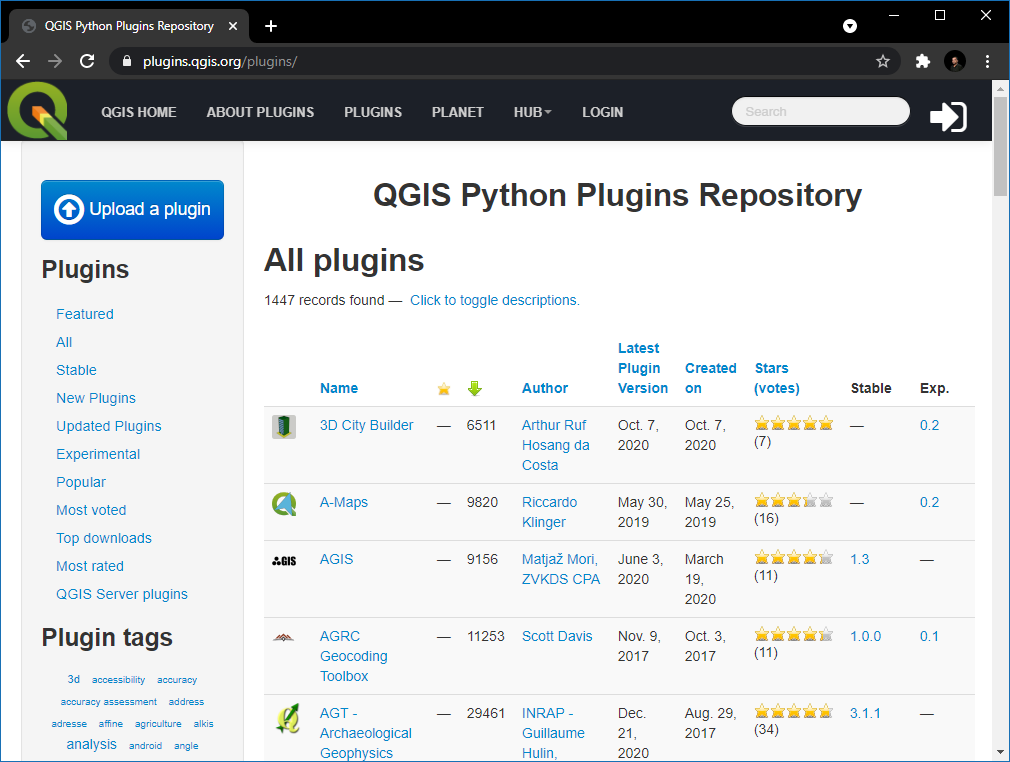Click the Upload a plugin button
This screenshot has width=1010, height=762.
pos(132,210)
